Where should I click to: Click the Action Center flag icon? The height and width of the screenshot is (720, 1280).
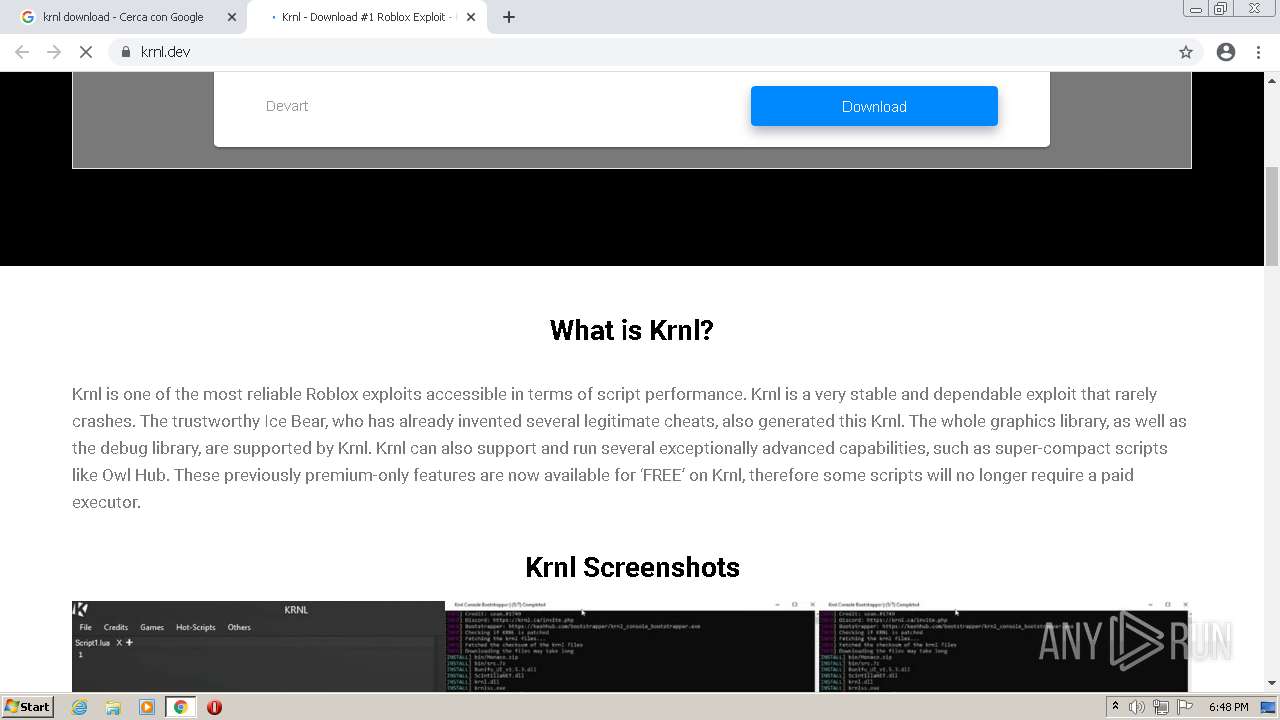point(1185,707)
